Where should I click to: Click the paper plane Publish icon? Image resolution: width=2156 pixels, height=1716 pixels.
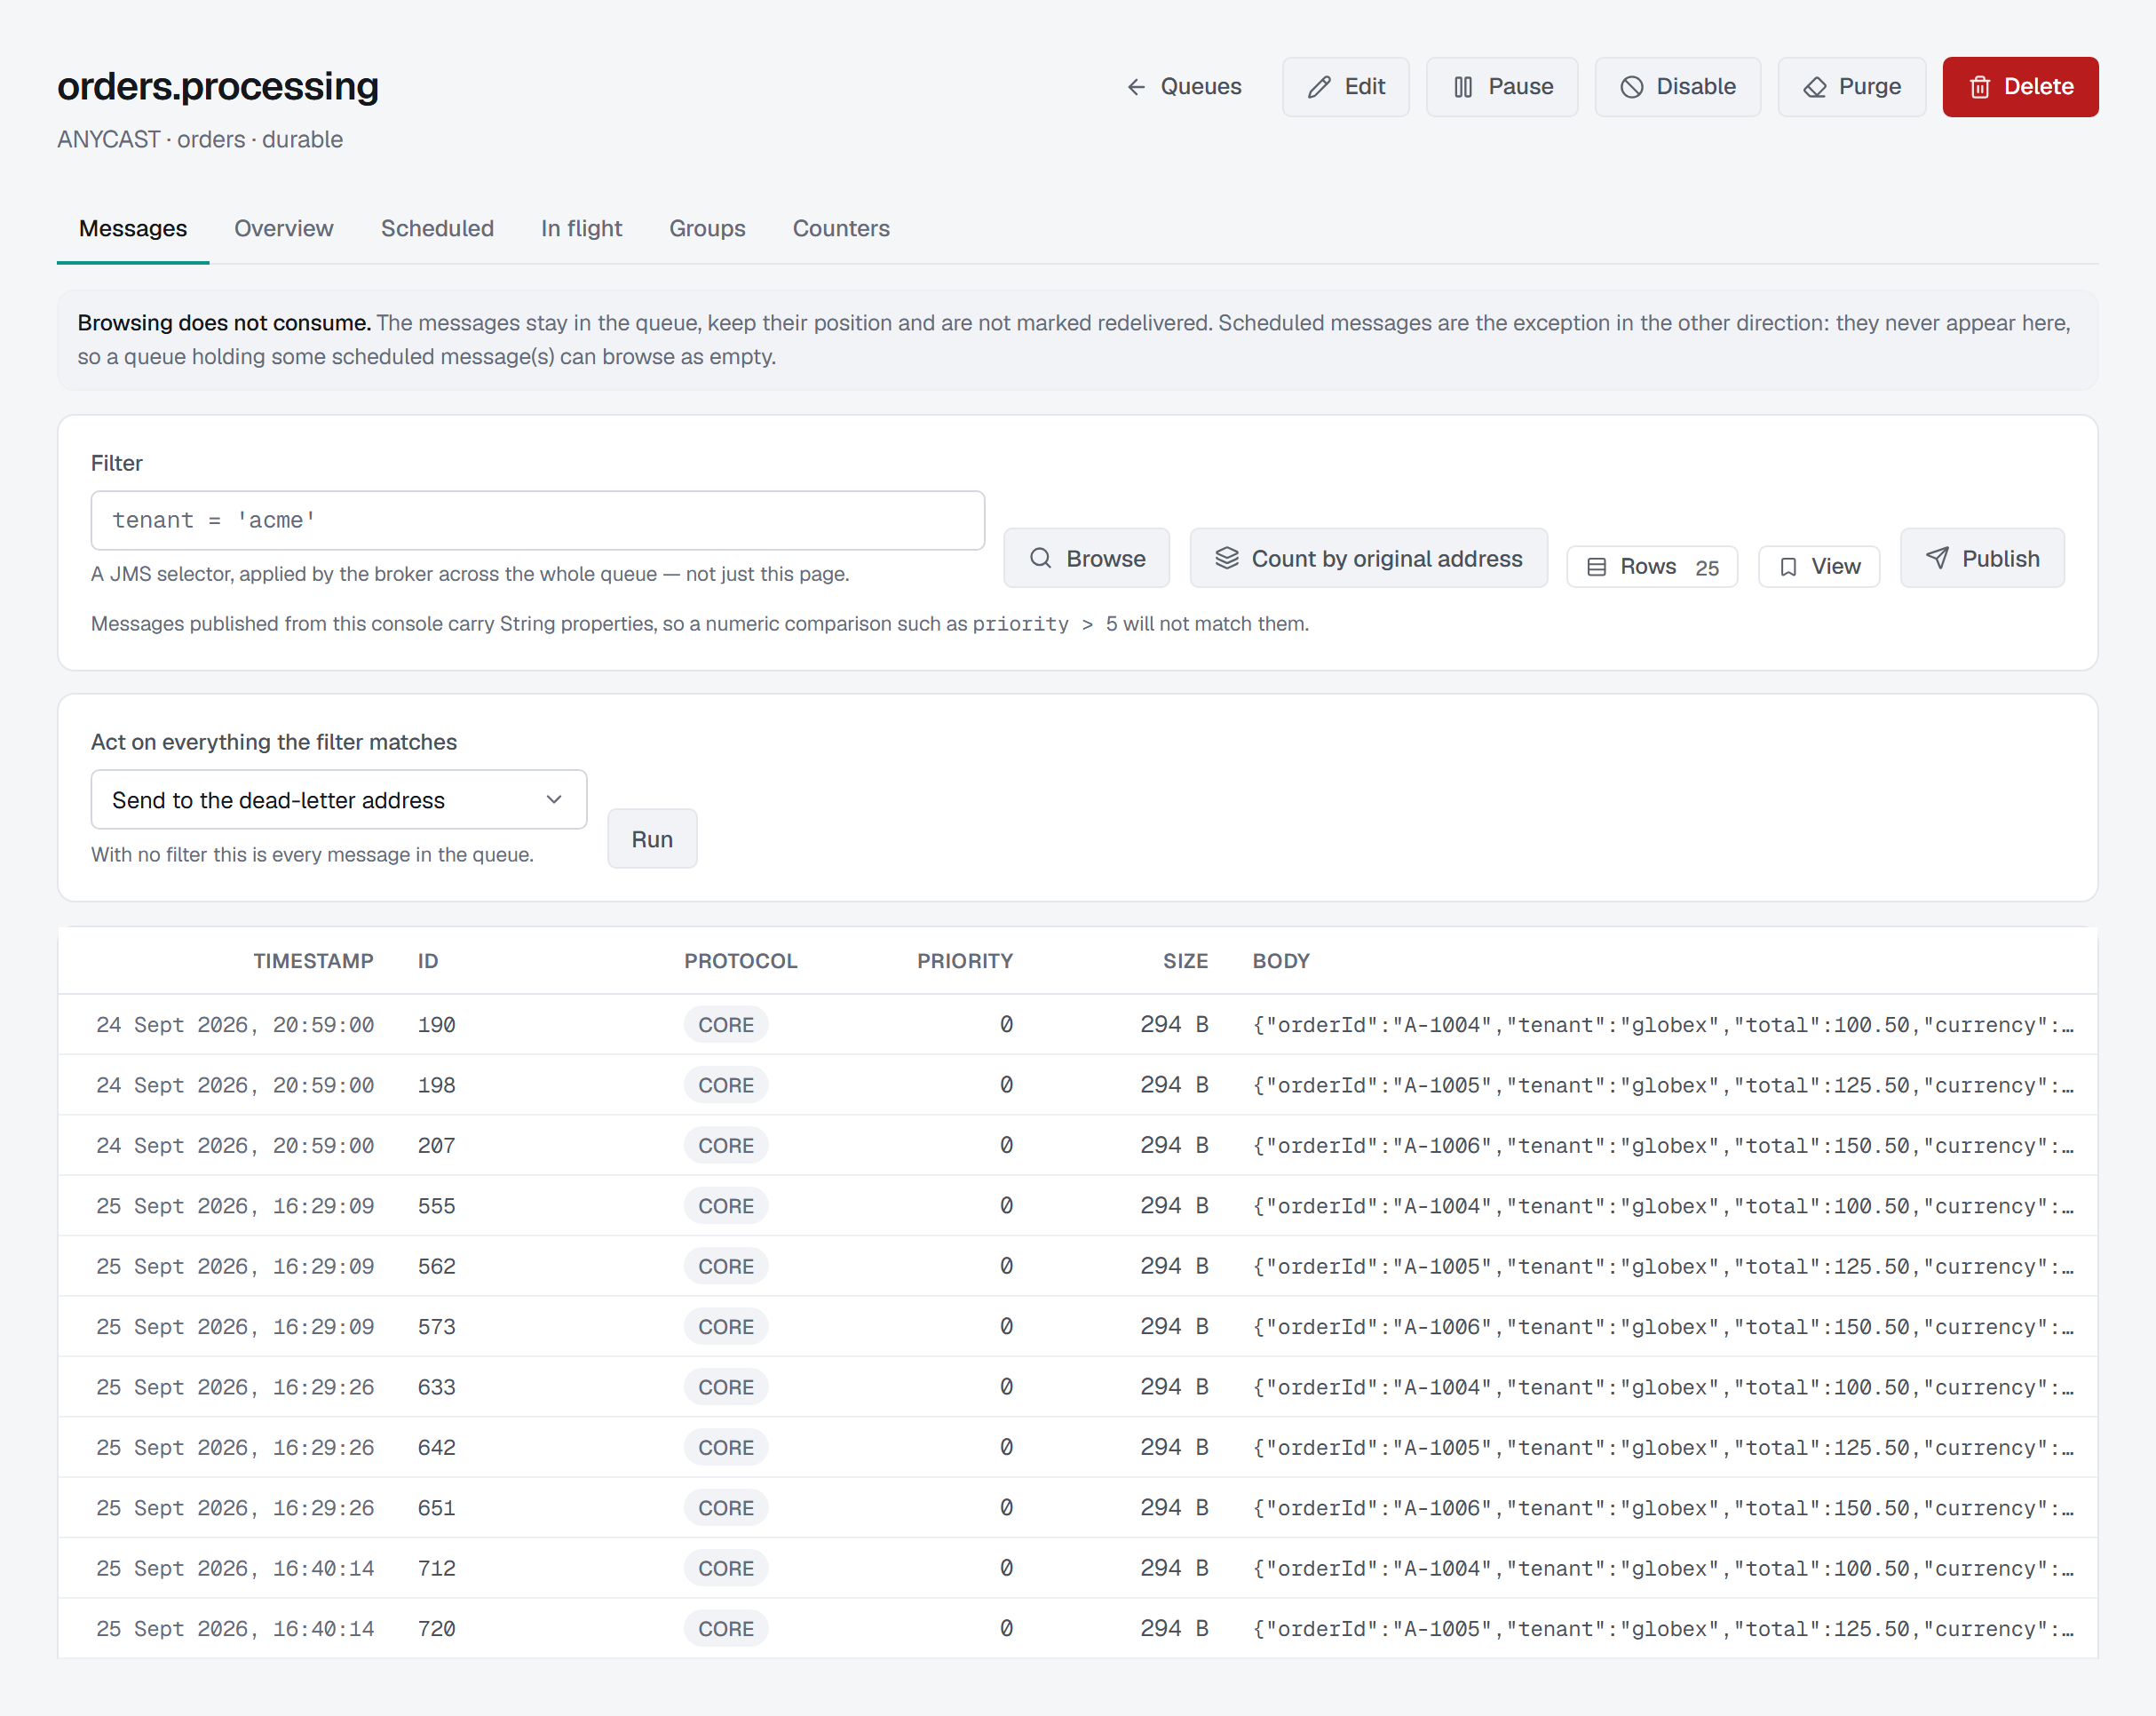(x=1937, y=558)
